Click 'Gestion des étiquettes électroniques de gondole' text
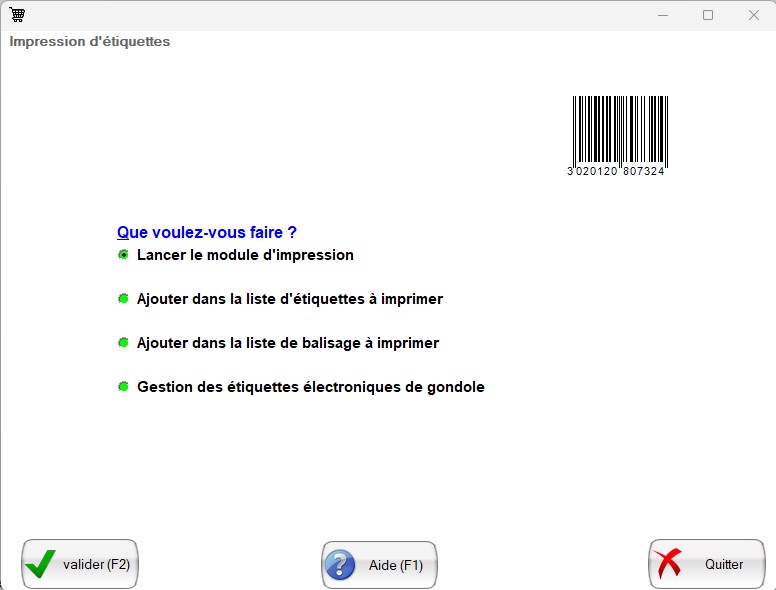This screenshot has height=590, width=776. [x=311, y=387]
